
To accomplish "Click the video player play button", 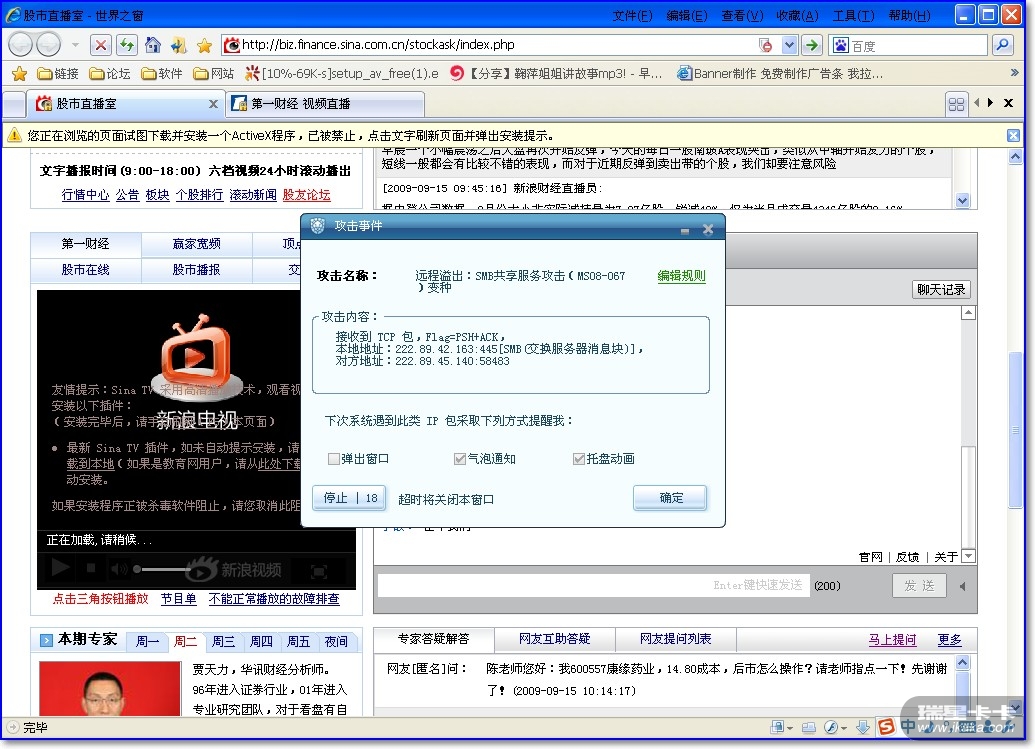I will [x=60, y=568].
